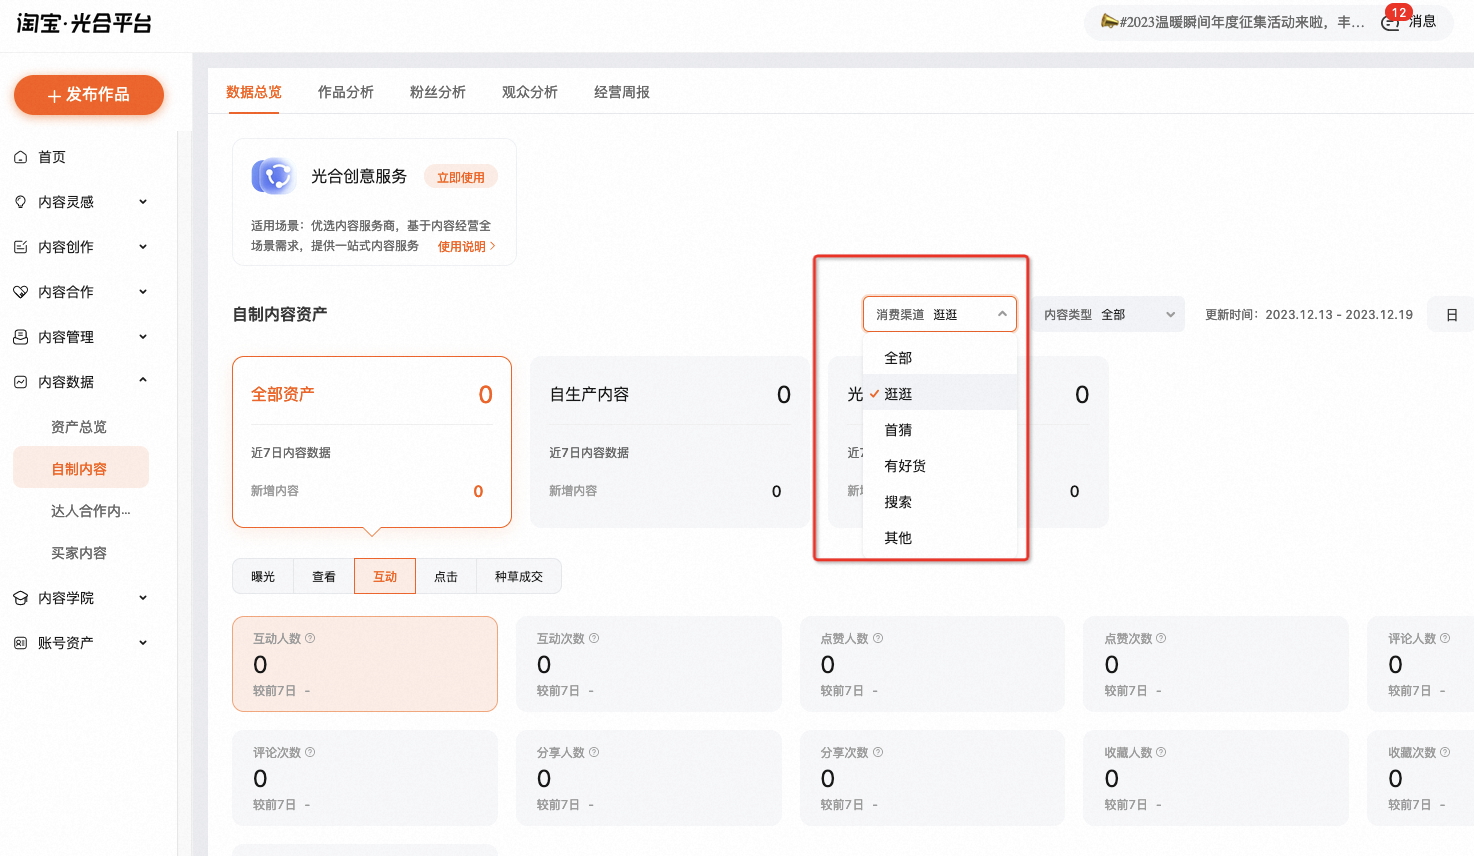
Task: Open the 内容类型 全部 dropdown
Action: point(1108,314)
